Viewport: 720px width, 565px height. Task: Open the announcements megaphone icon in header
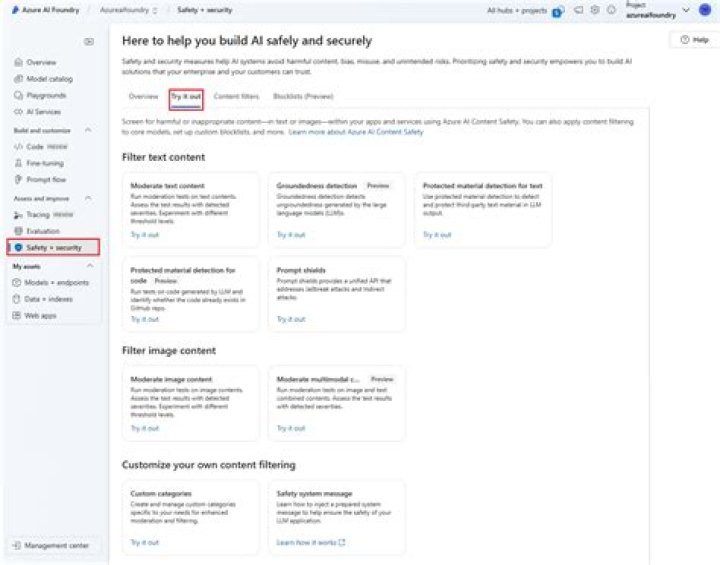(579, 10)
